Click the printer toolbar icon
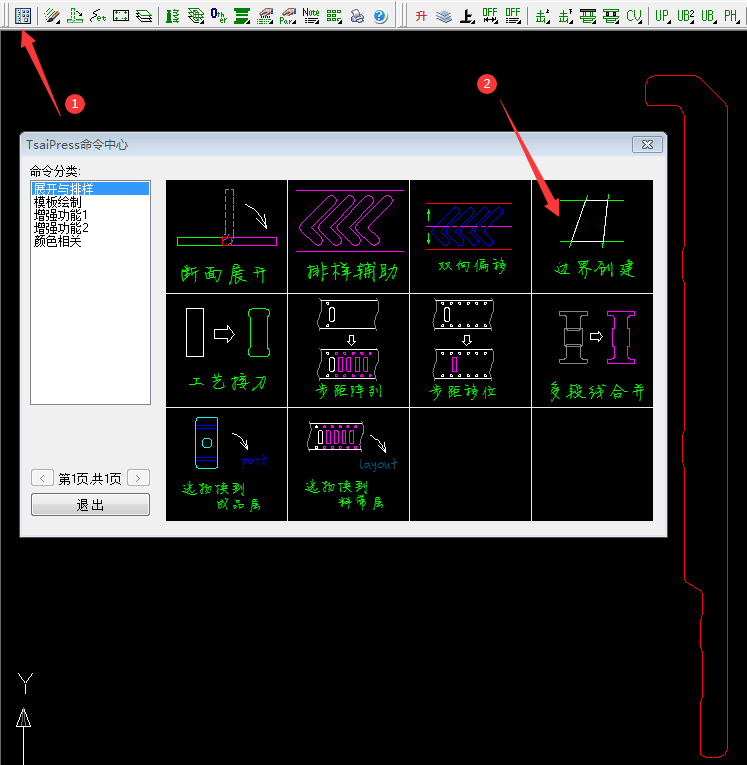 pos(357,16)
